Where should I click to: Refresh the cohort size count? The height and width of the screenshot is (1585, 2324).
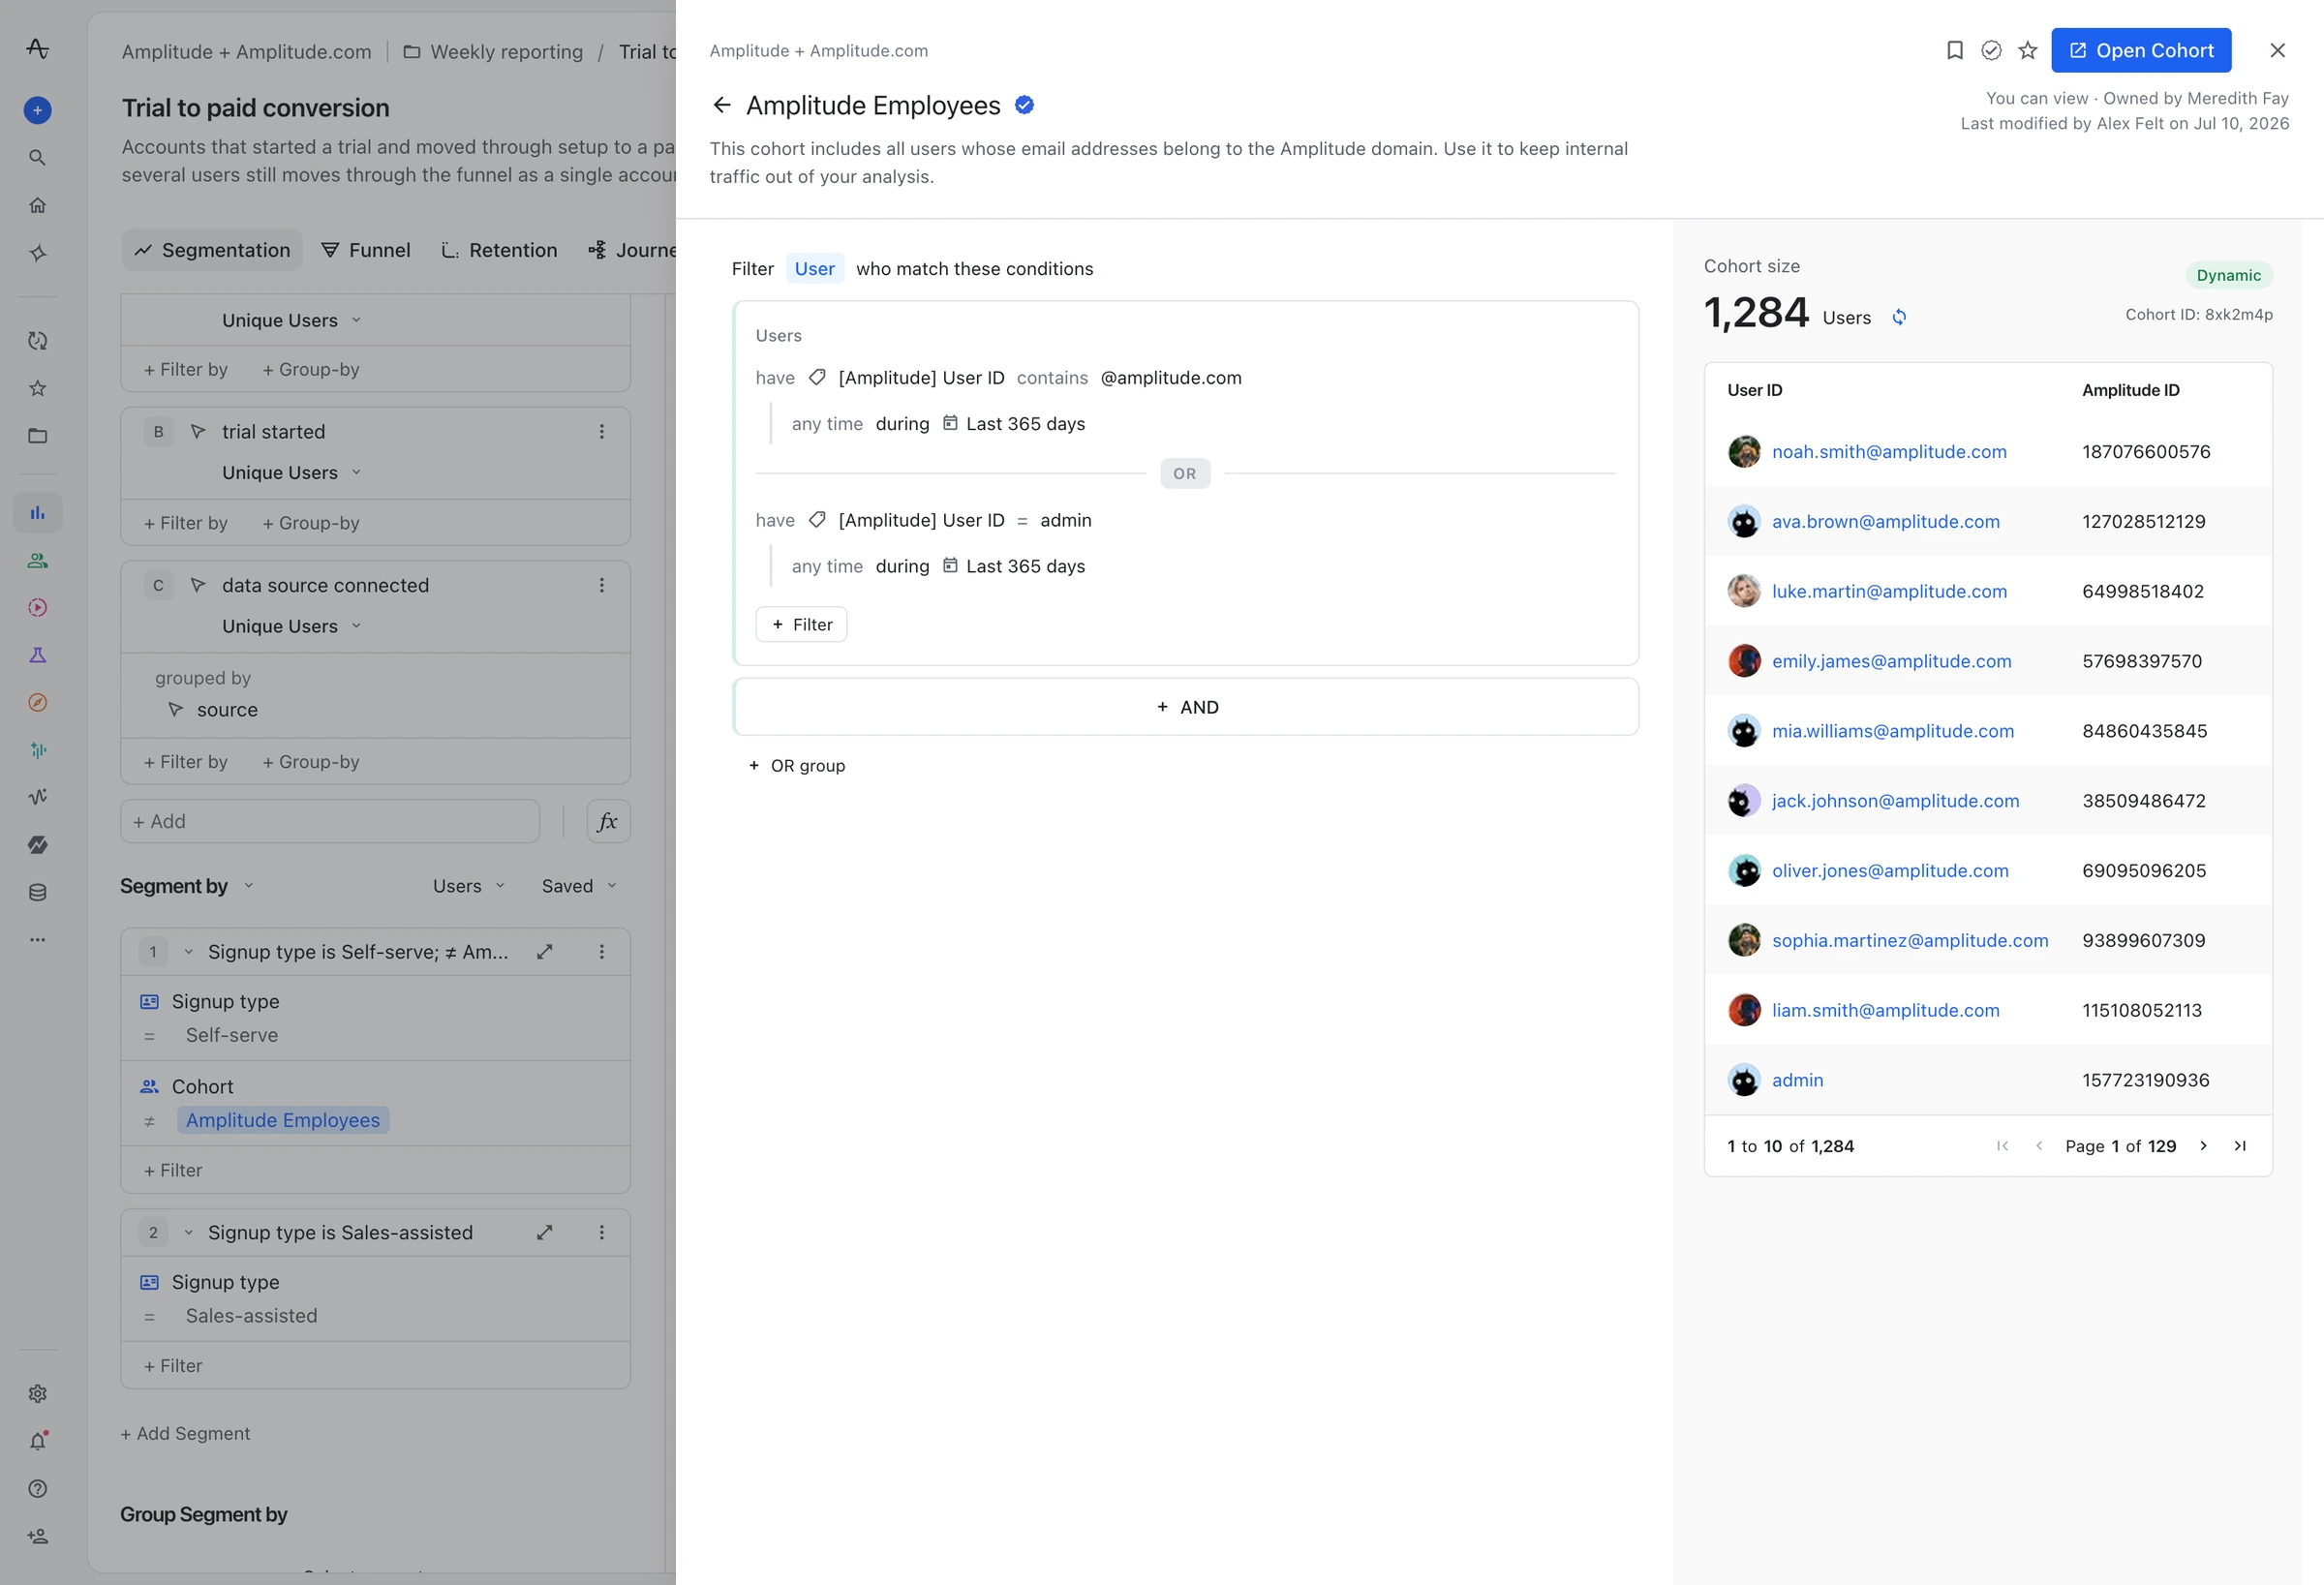point(1899,317)
